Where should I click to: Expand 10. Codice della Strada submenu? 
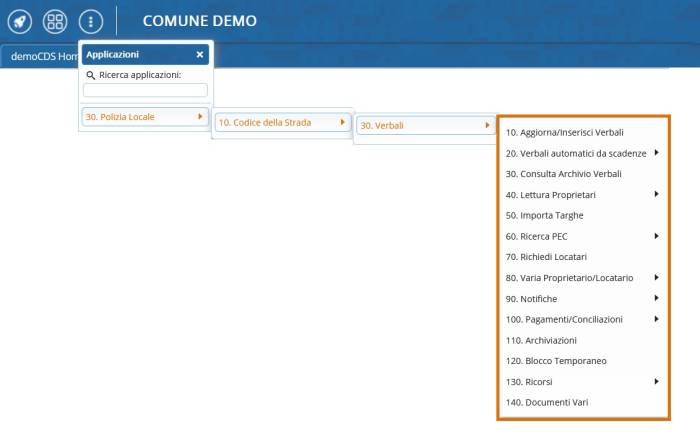(x=282, y=123)
